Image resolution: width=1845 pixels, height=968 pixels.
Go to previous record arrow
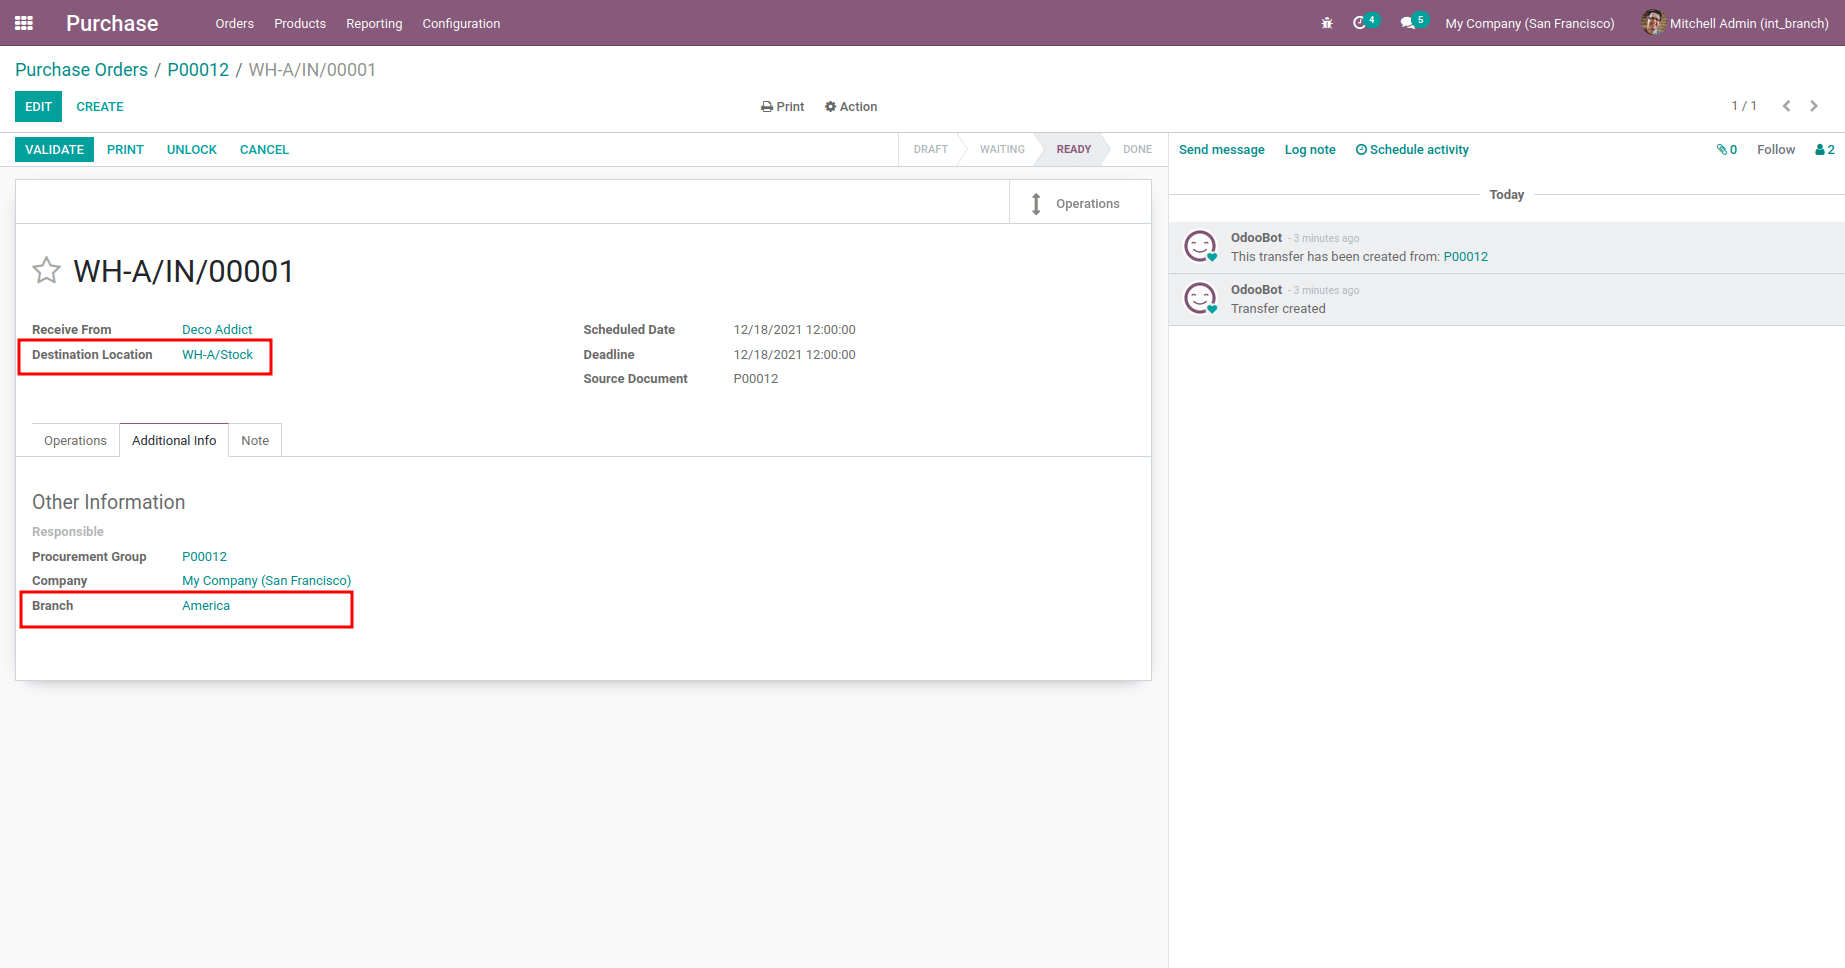tap(1786, 106)
